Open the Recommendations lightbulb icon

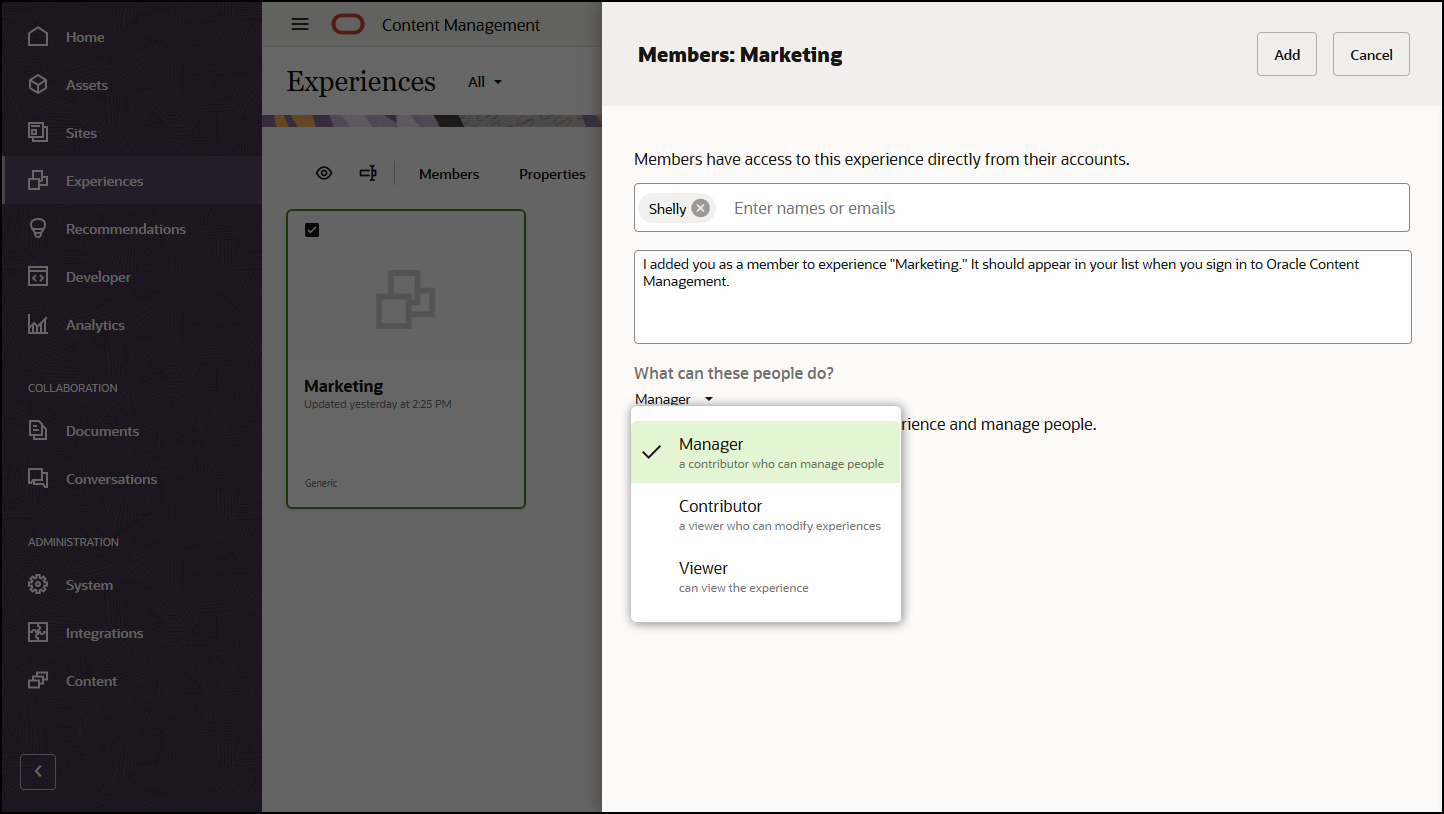(38, 229)
